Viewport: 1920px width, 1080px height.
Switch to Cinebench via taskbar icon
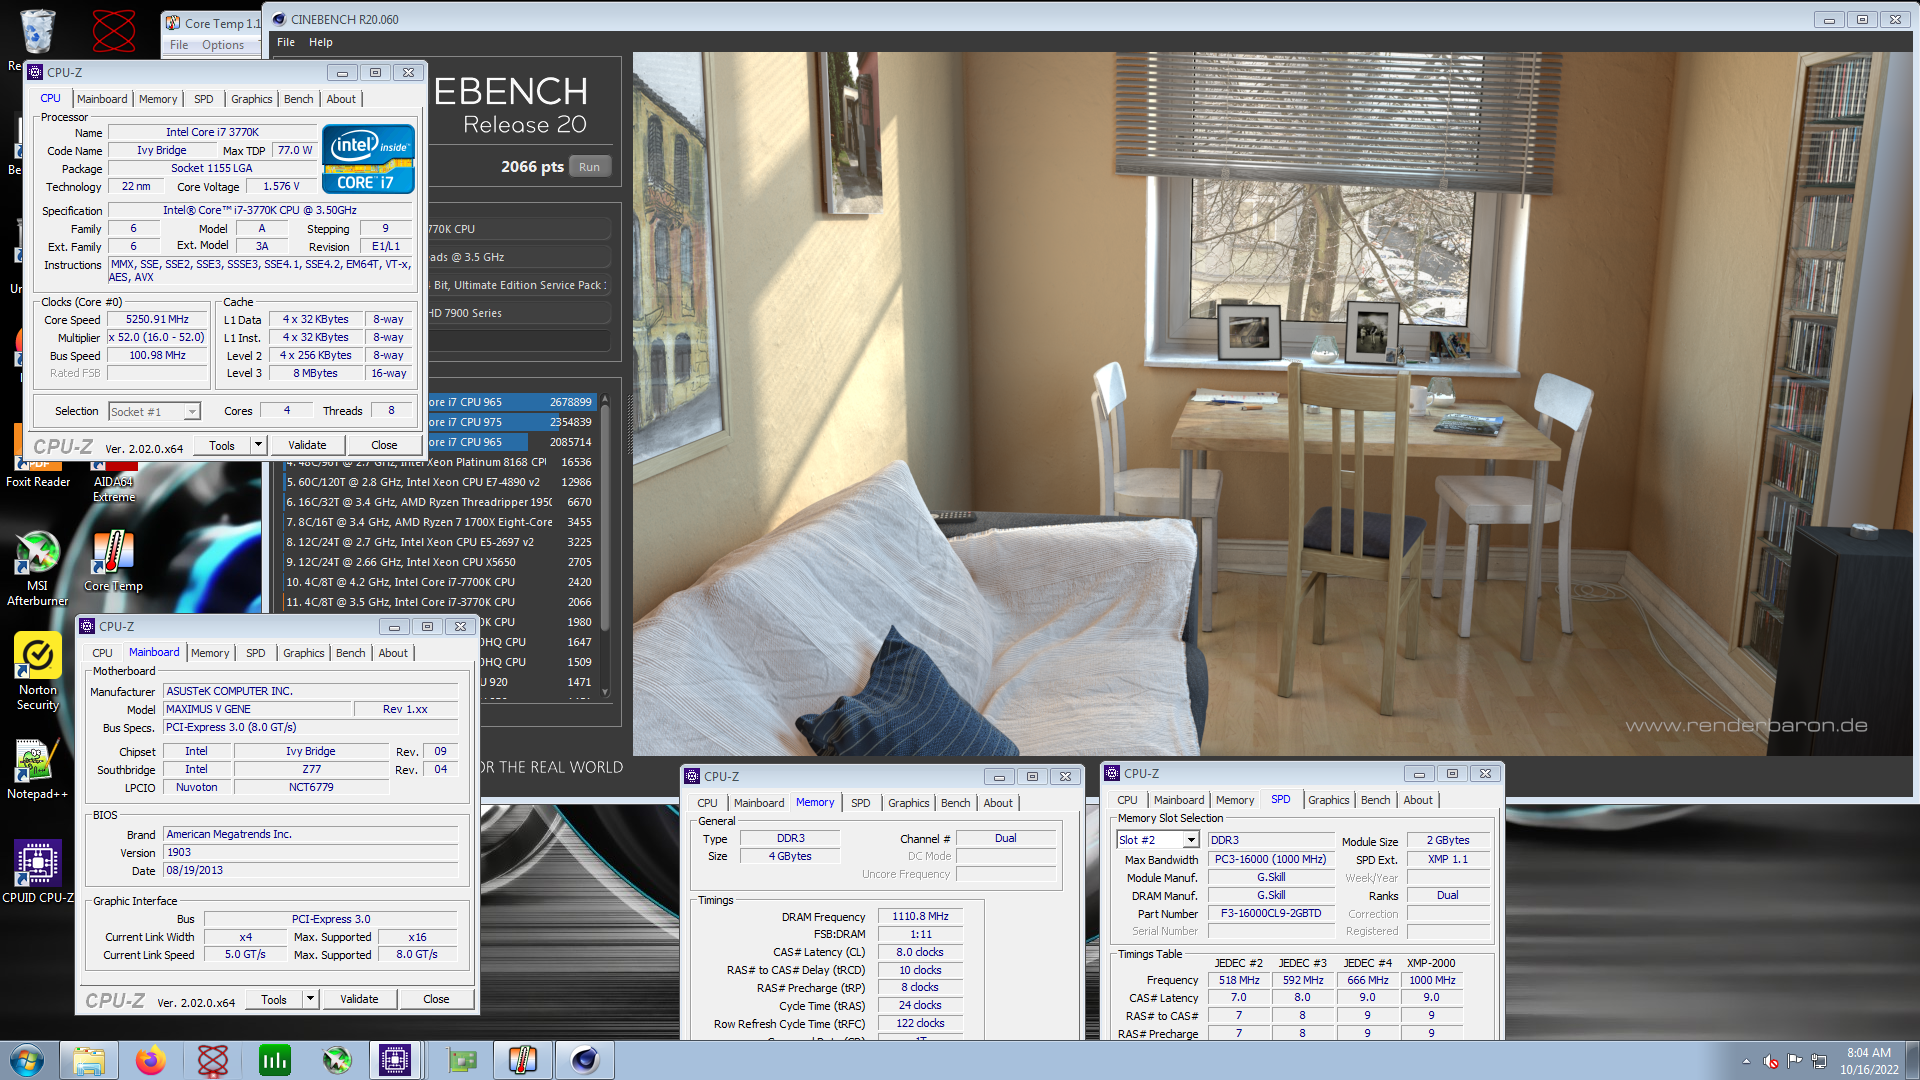click(x=585, y=1060)
